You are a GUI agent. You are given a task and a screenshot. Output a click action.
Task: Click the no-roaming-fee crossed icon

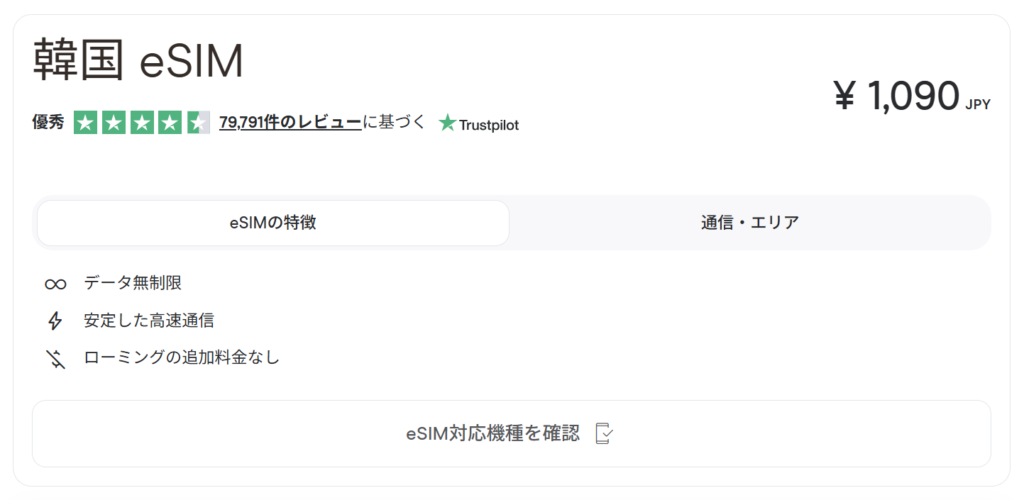(x=55, y=358)
